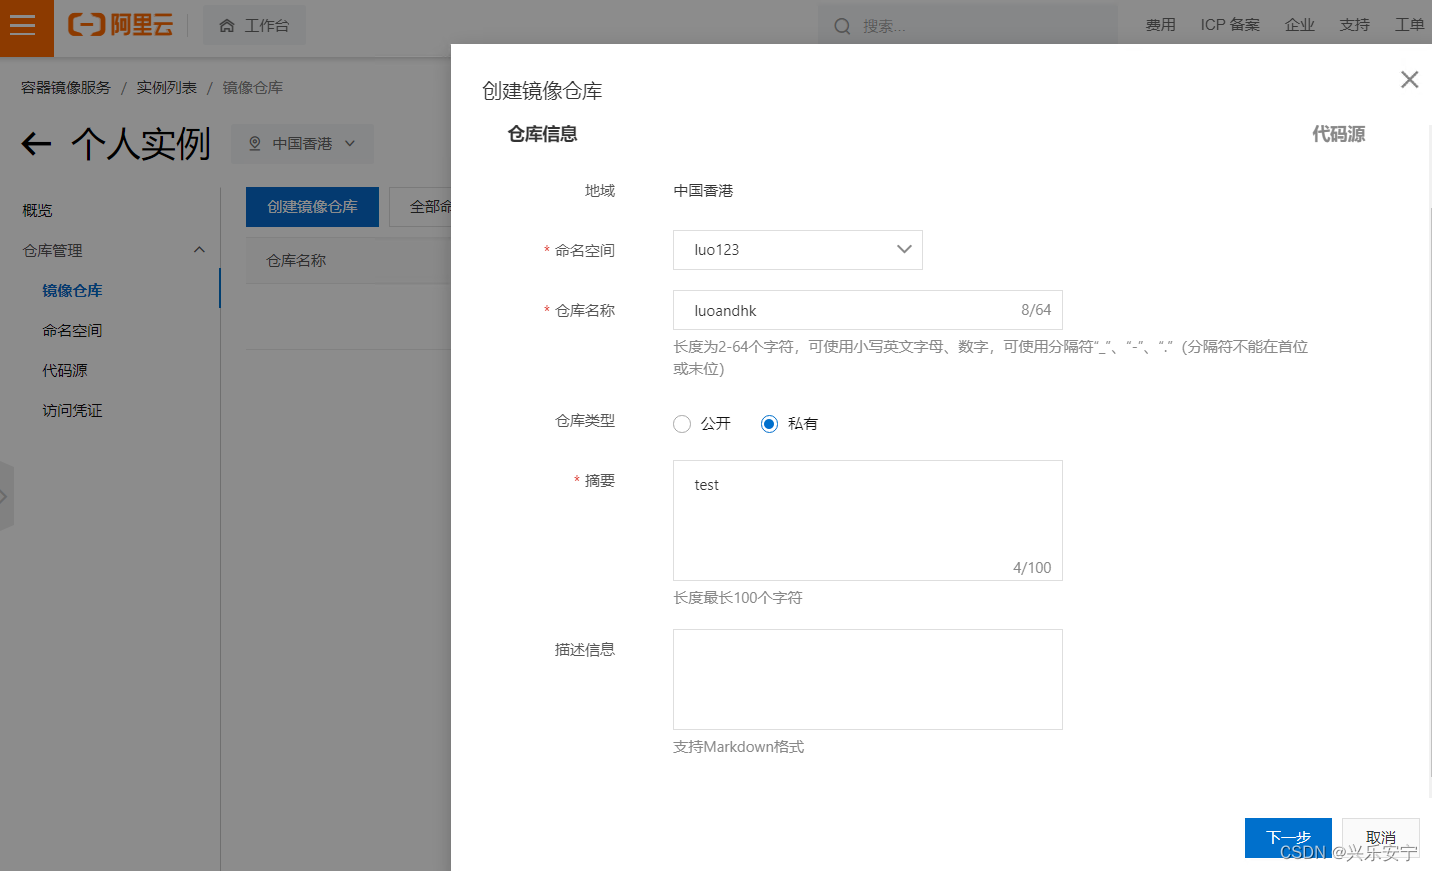1432x871 pixels.
Task: Click the back arrow beside 个人实例
Action: (35, 144)
